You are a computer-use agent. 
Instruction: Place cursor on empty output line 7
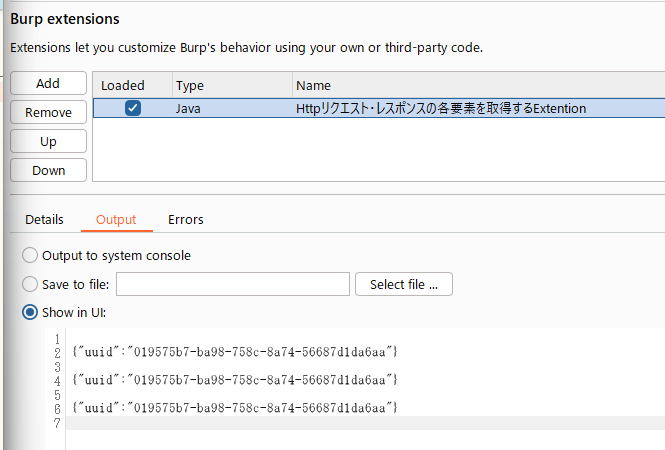[x=365, y=423]
